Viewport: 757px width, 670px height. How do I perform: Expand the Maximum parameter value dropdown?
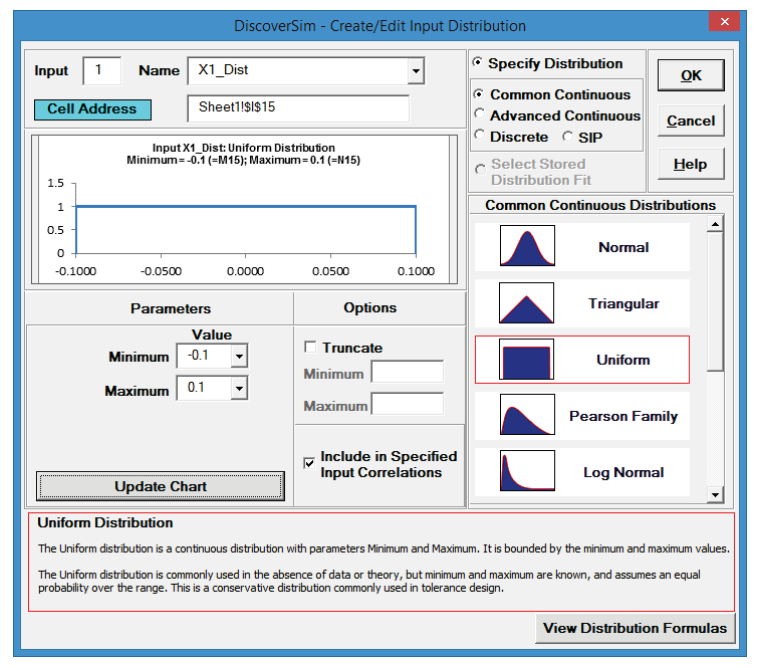point(238,389)
